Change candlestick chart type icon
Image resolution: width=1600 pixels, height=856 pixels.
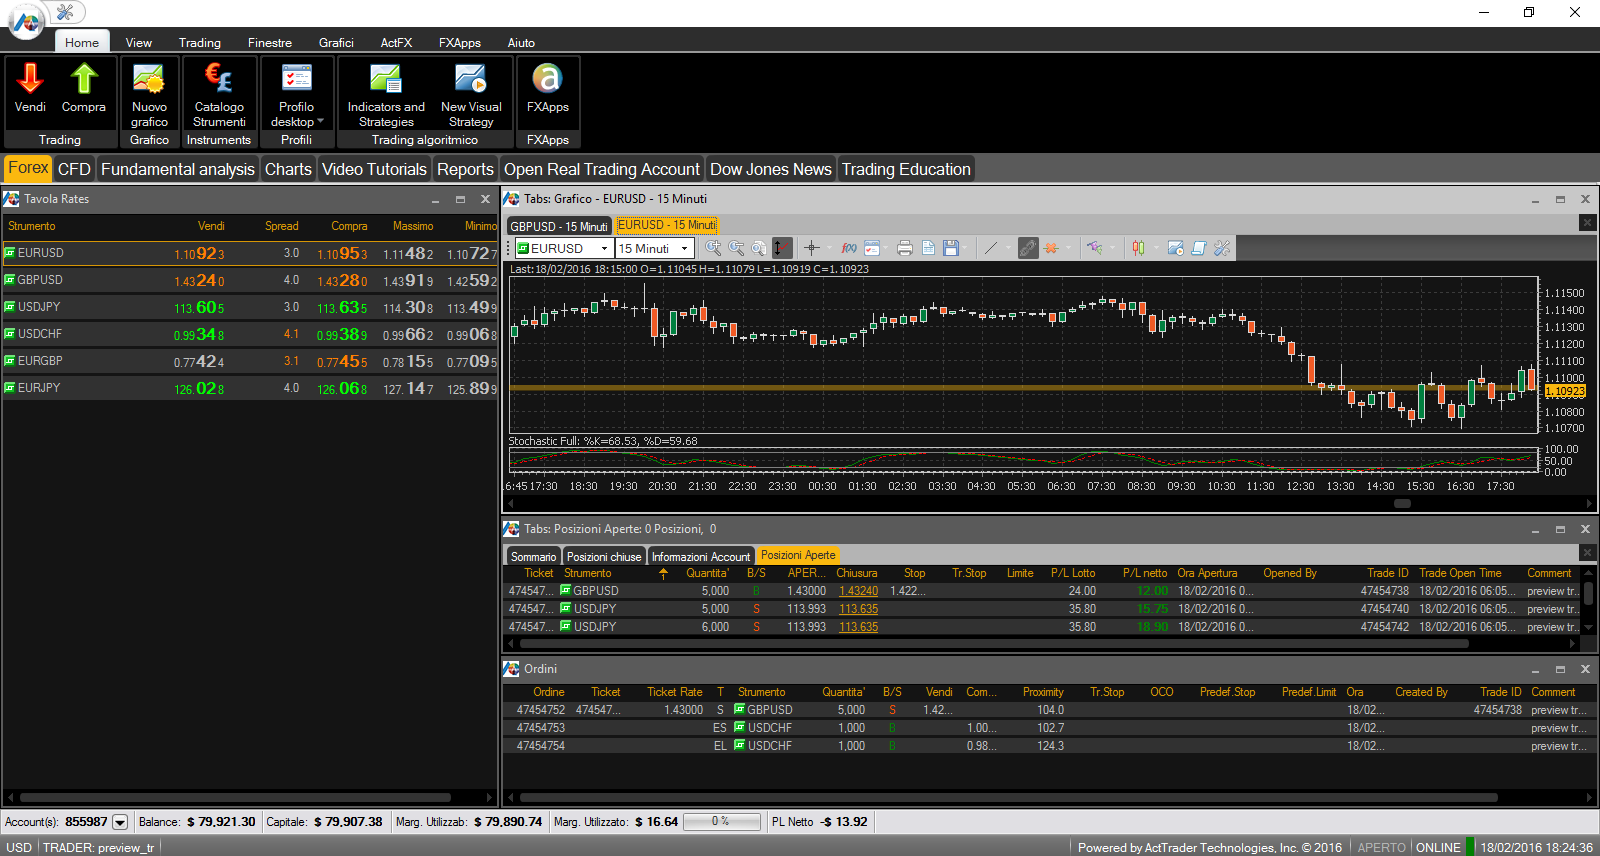(x=1138, y=248)
